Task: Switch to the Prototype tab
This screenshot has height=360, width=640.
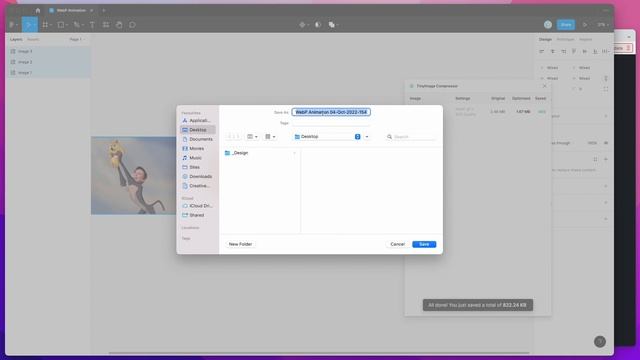Action: click(x=565, y=40)
